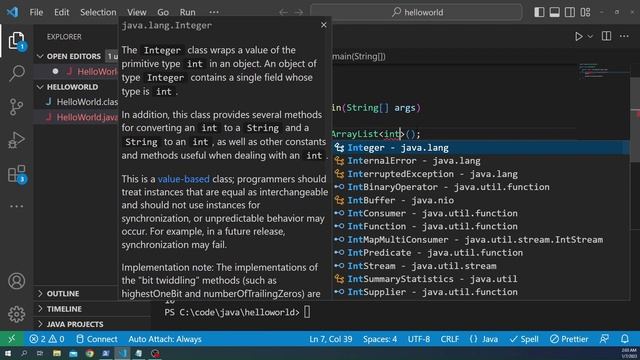This screenshot has width=640, height=360.
Task: Open editor More Actions ellipsis
Action: [x=624, y=36]
